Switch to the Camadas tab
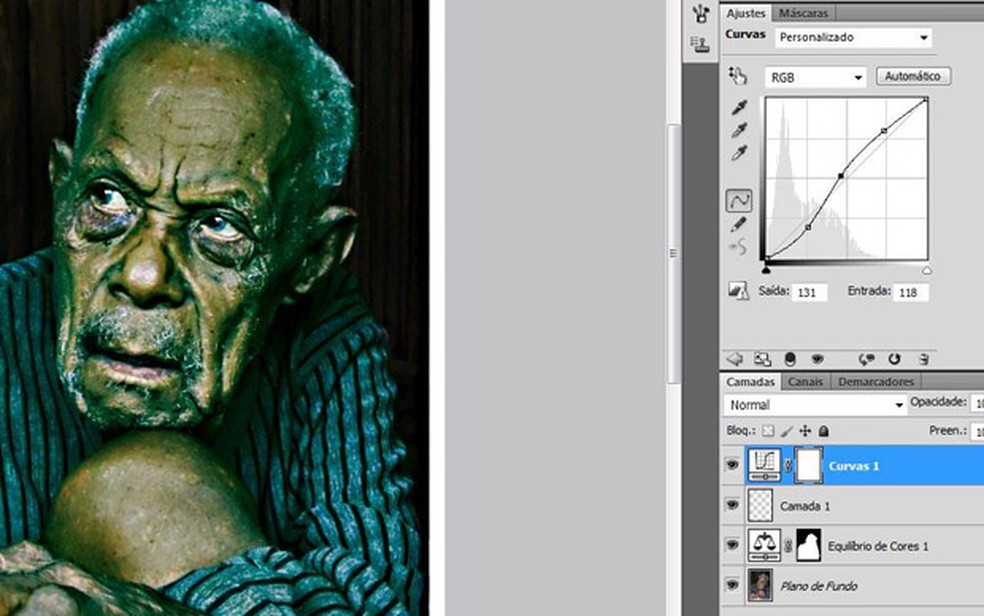The width and height of the screenshot is (984, 616). (x=750, y=381)
